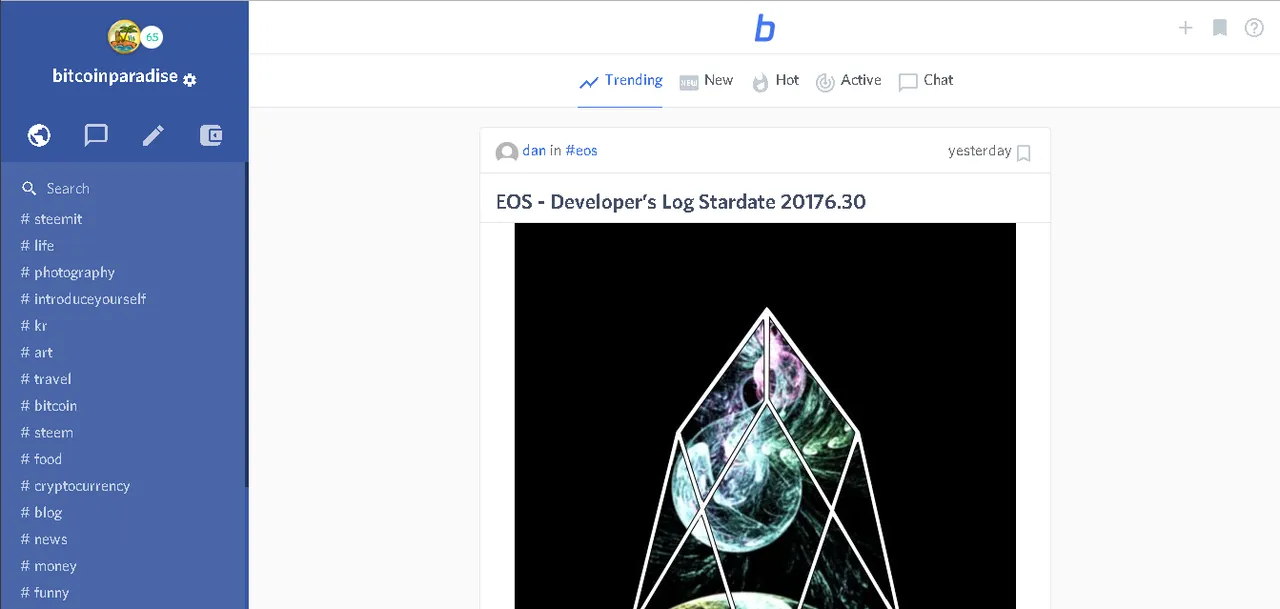Image resolution: width=1280 pixels, height=609 pixels.
Task: Open the reputation badge showing 65
Action: point(151,38)
